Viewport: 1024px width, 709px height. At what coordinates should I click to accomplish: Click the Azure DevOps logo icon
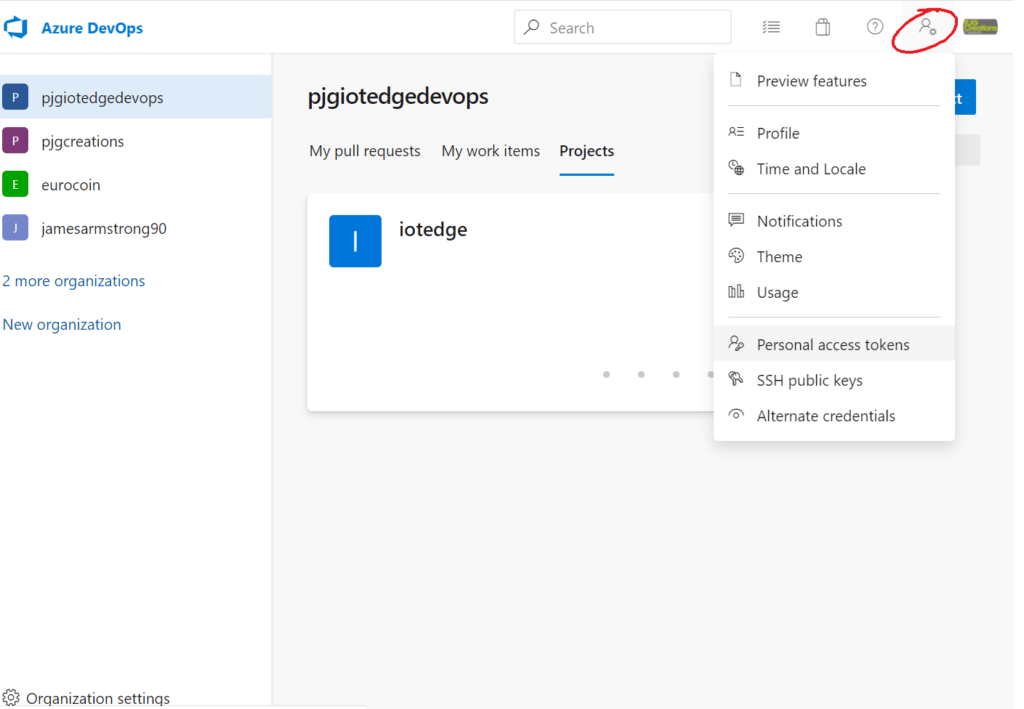[16, 27]
